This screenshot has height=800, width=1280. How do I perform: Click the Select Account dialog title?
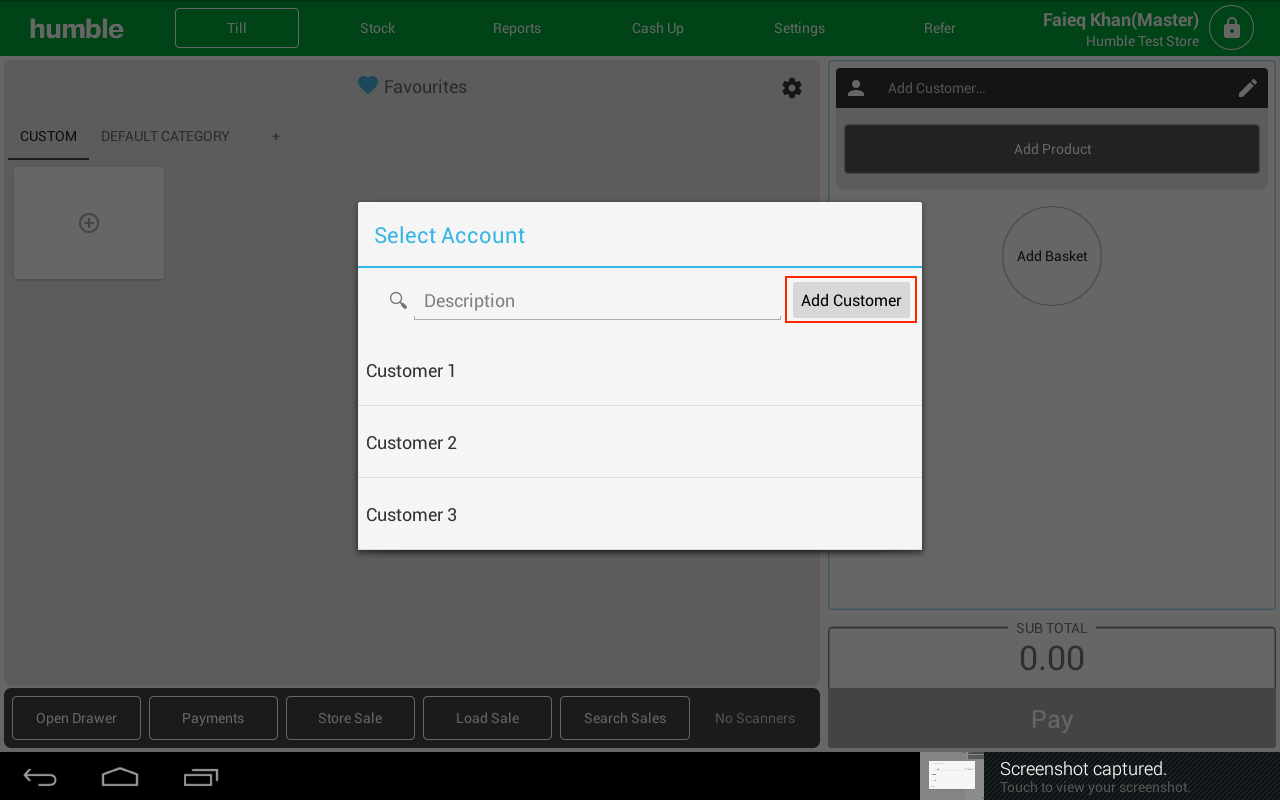click(449, 235)
